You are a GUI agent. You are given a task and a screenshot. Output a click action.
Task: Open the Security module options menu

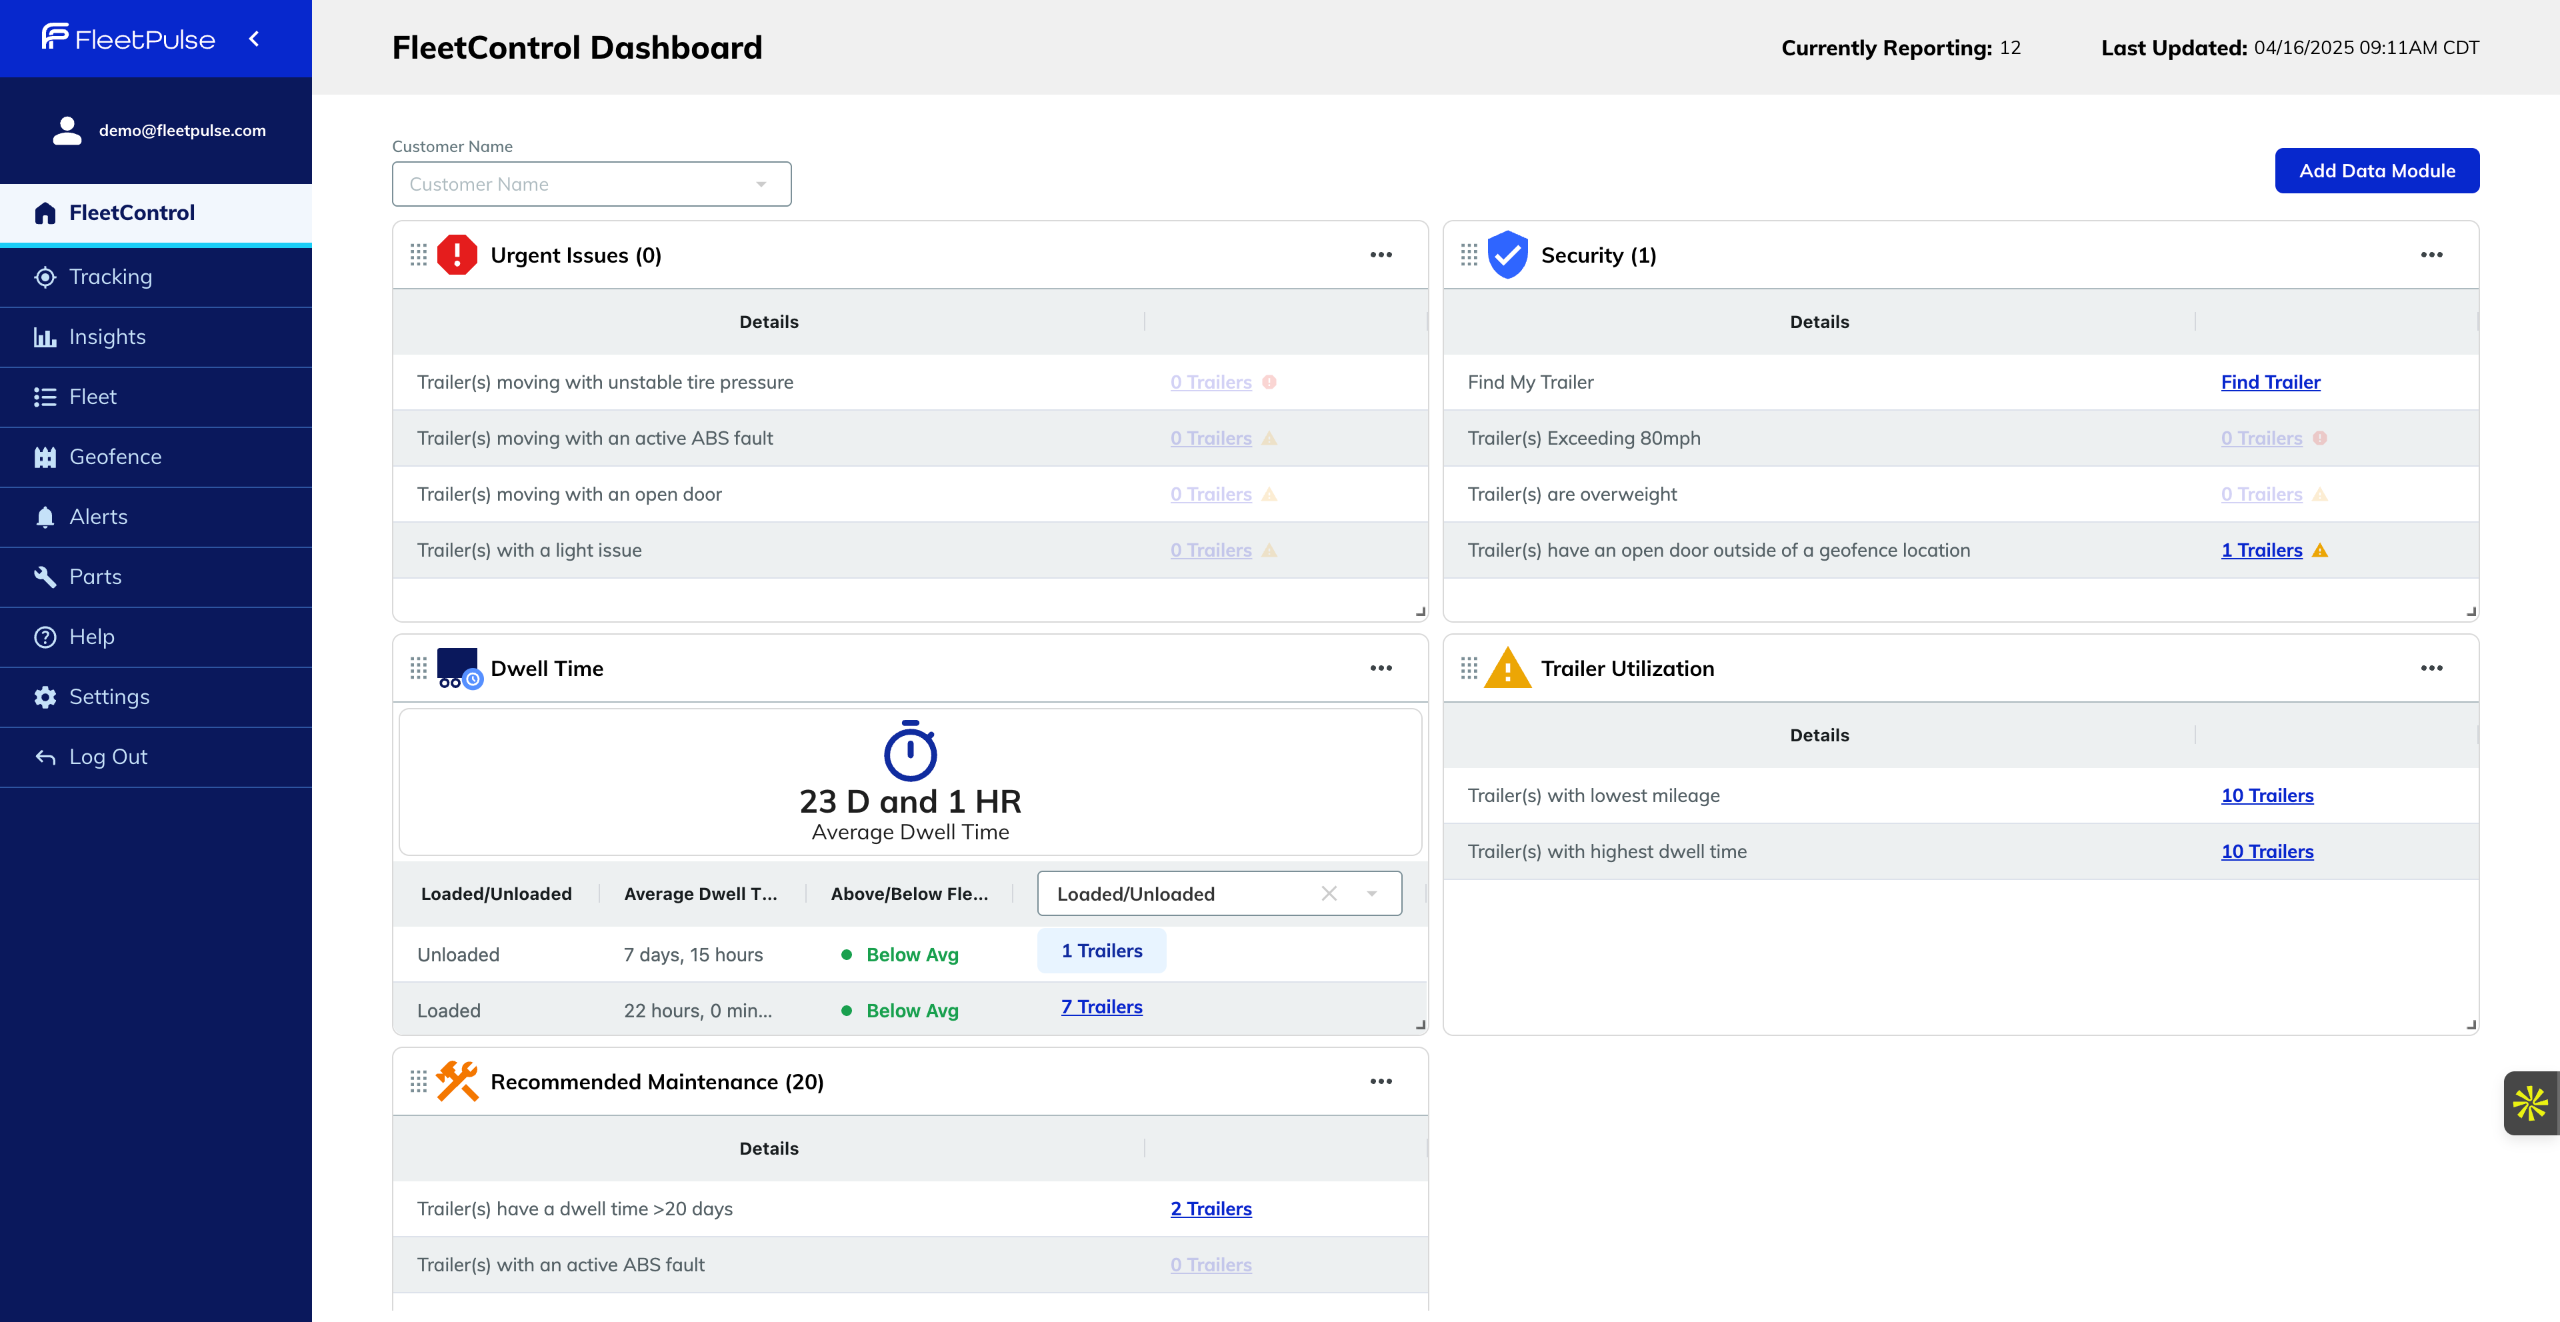point(2431,255)
